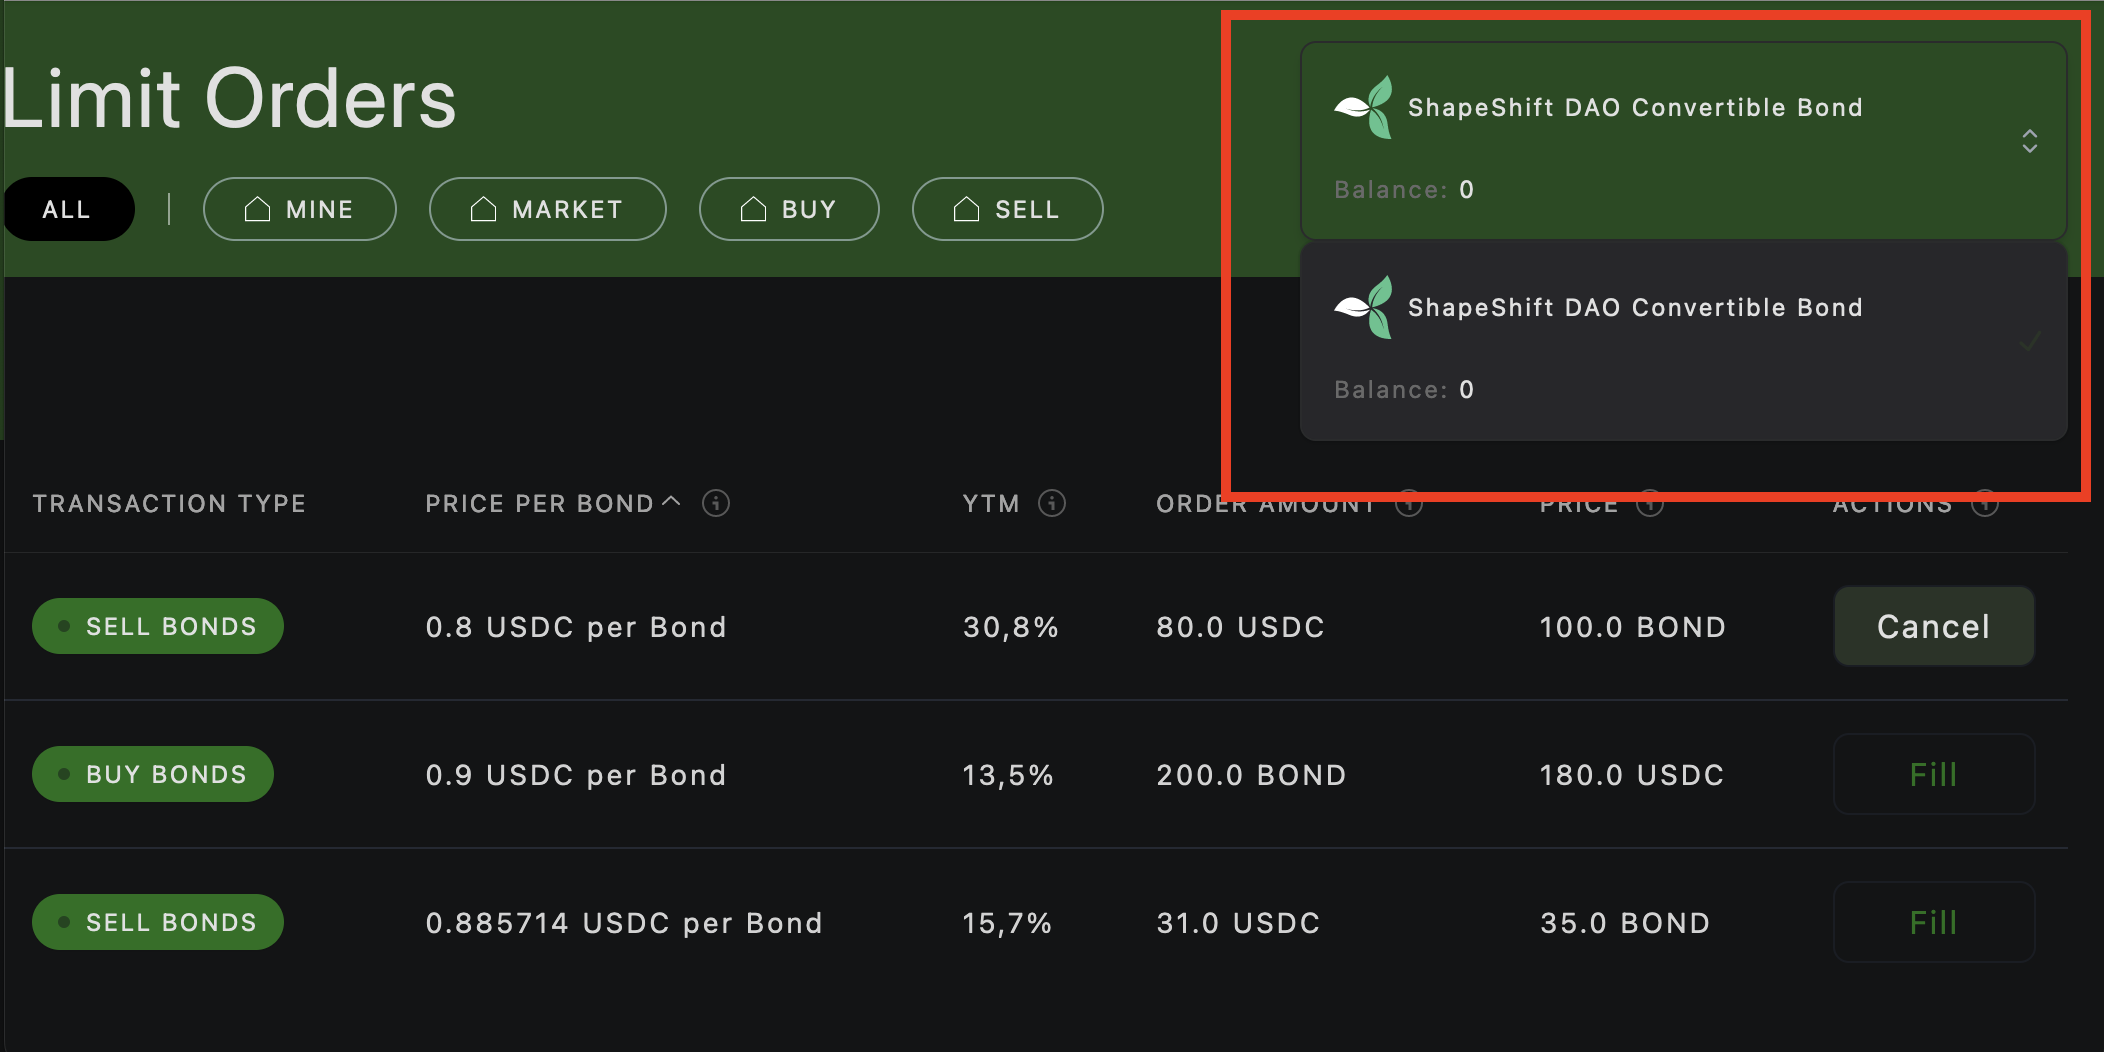
Task: Click ShapeShift leaf logo in selected bond
Action: [x=1364, y=107]
